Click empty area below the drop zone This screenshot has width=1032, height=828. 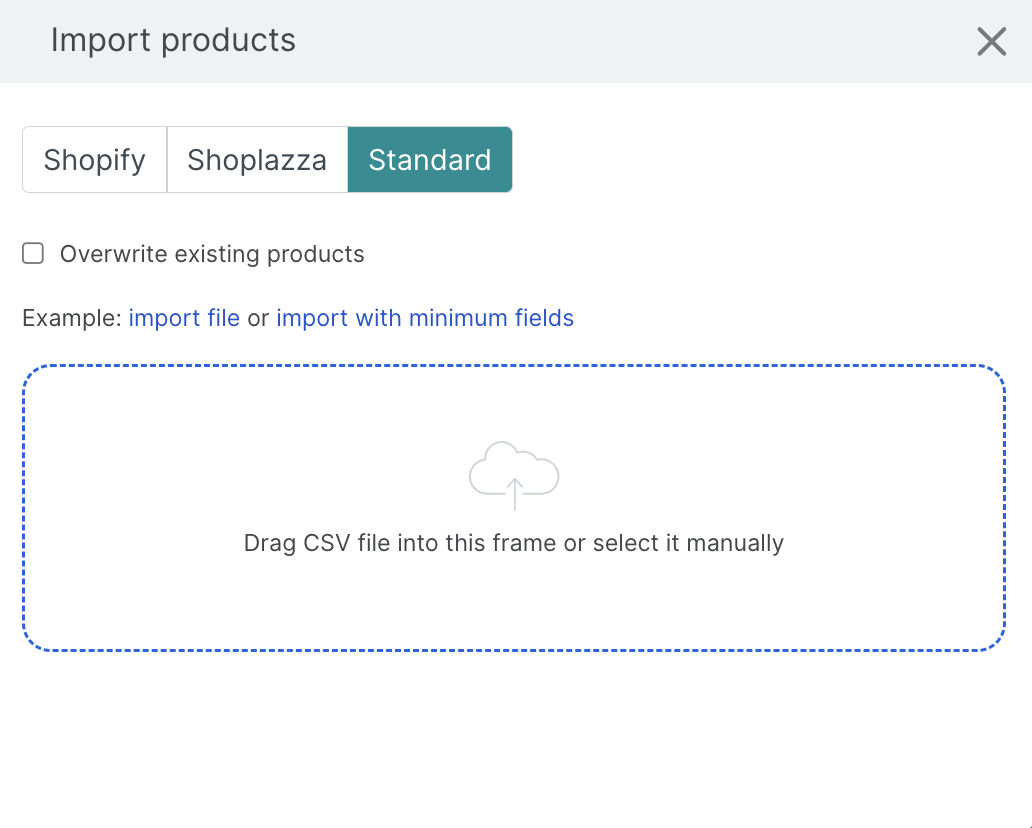click(x=514, y=740)
